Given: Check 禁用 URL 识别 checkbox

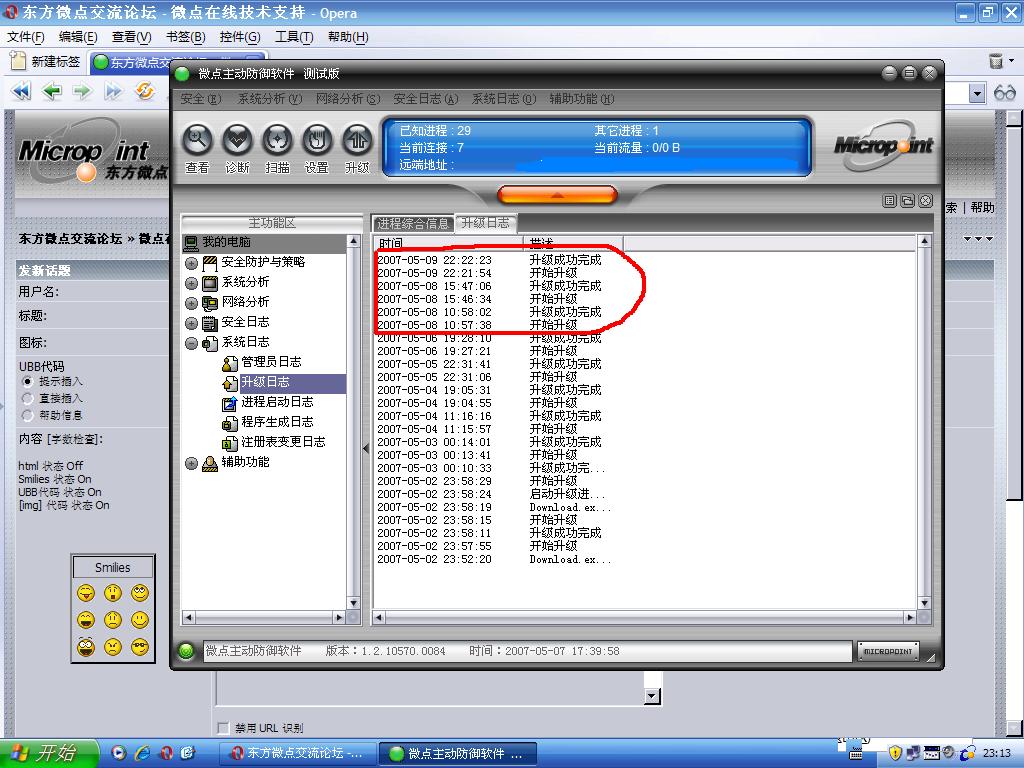Looking at the screenshot, I should pos(223,728).
